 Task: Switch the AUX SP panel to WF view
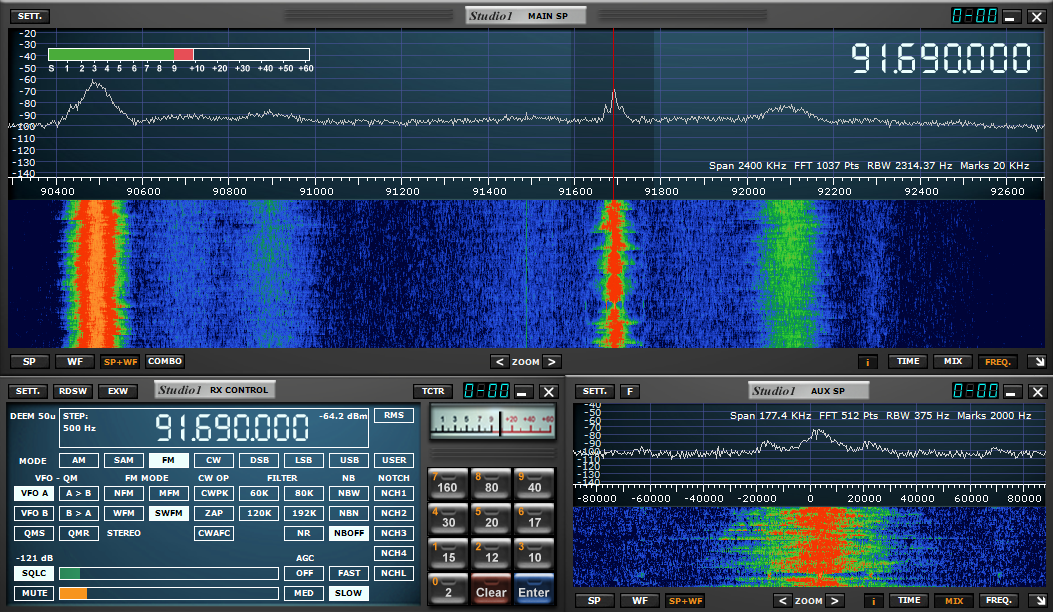pos(640,600)
